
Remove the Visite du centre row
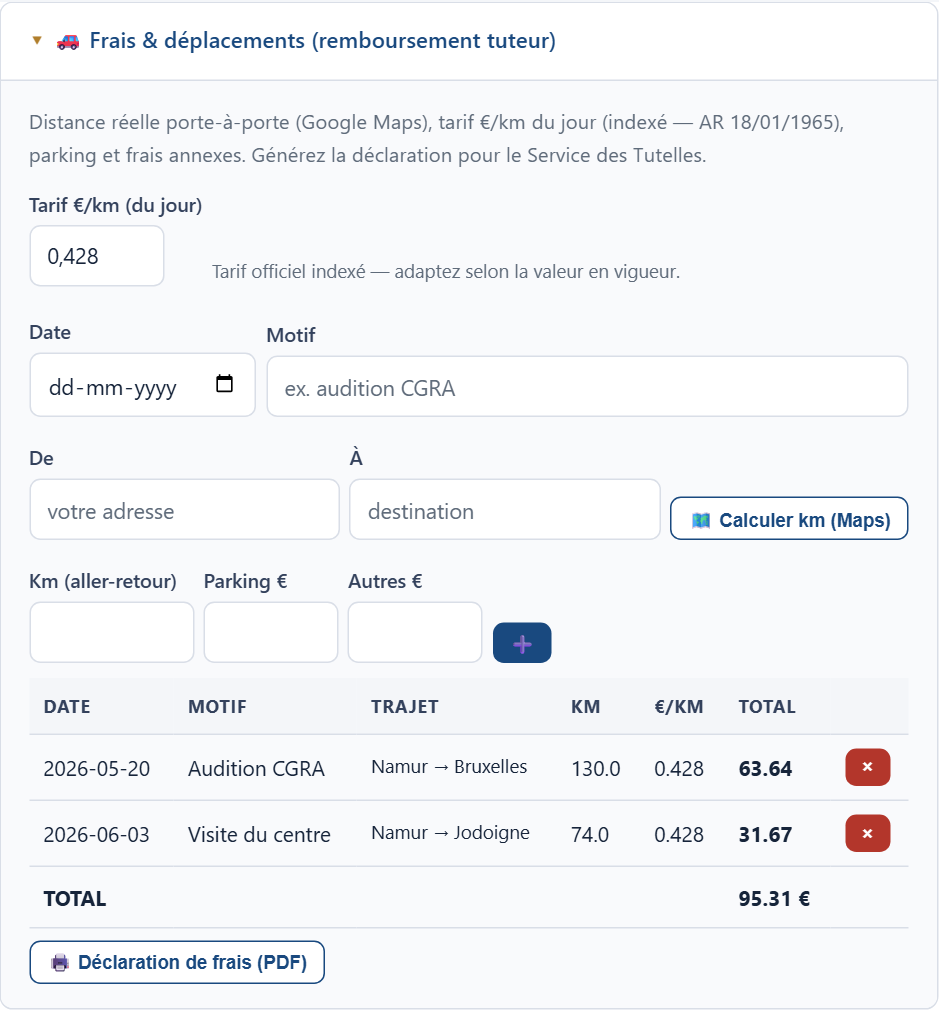[867, 833]
